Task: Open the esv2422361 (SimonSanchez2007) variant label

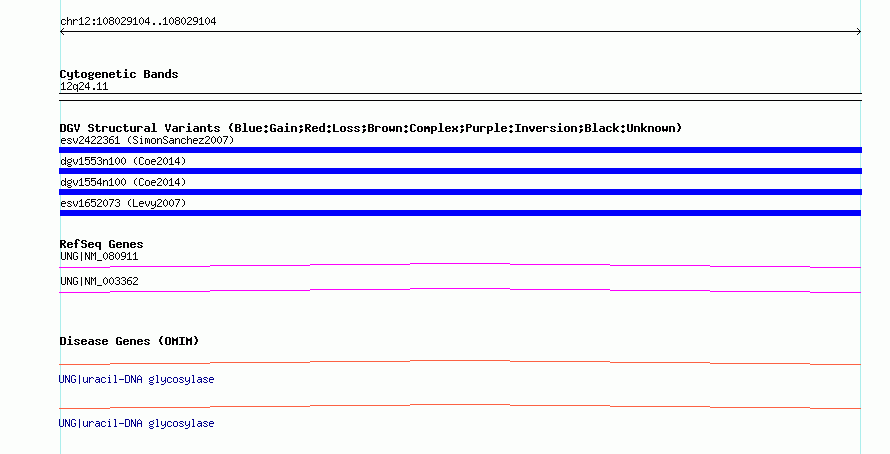Action: pos(147,140)
